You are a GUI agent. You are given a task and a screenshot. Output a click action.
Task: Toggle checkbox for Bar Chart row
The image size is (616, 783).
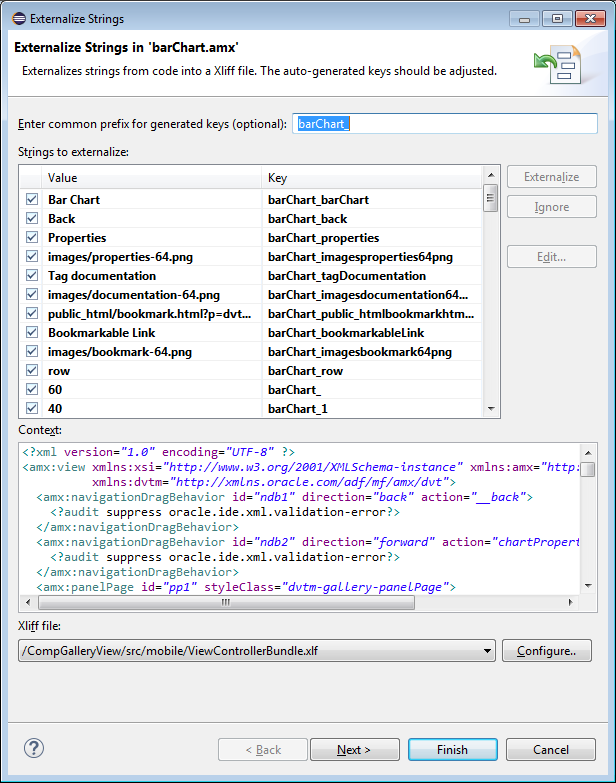click(32, 199)
